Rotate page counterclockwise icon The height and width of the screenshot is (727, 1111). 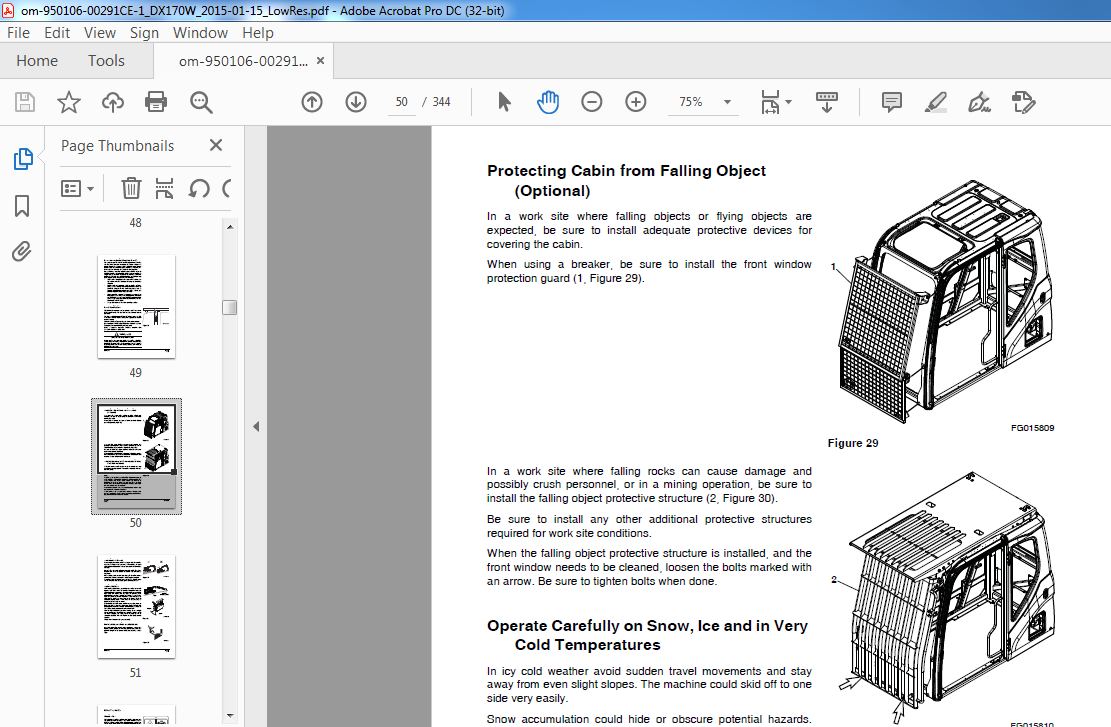click(199, 188)
